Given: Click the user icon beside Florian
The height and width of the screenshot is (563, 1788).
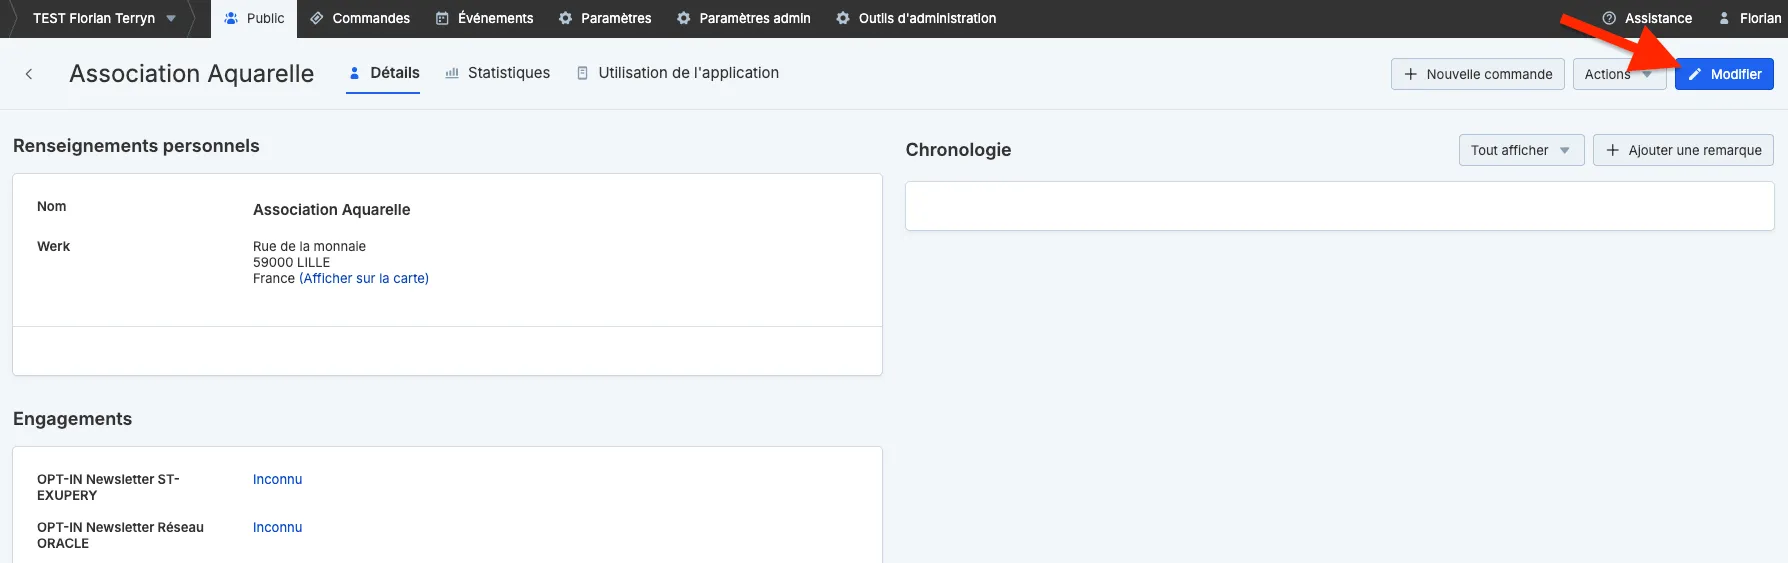Looking at the screenshot, I should pyautogui.click(x=1724, y=18).
